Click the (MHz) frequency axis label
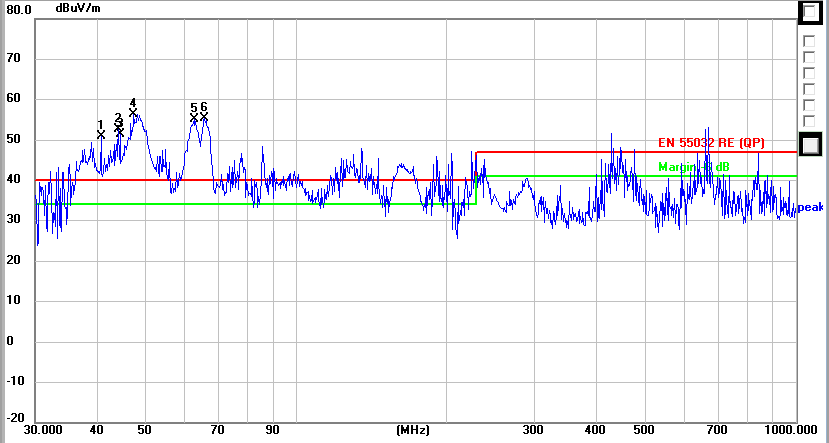 [412, 430]
